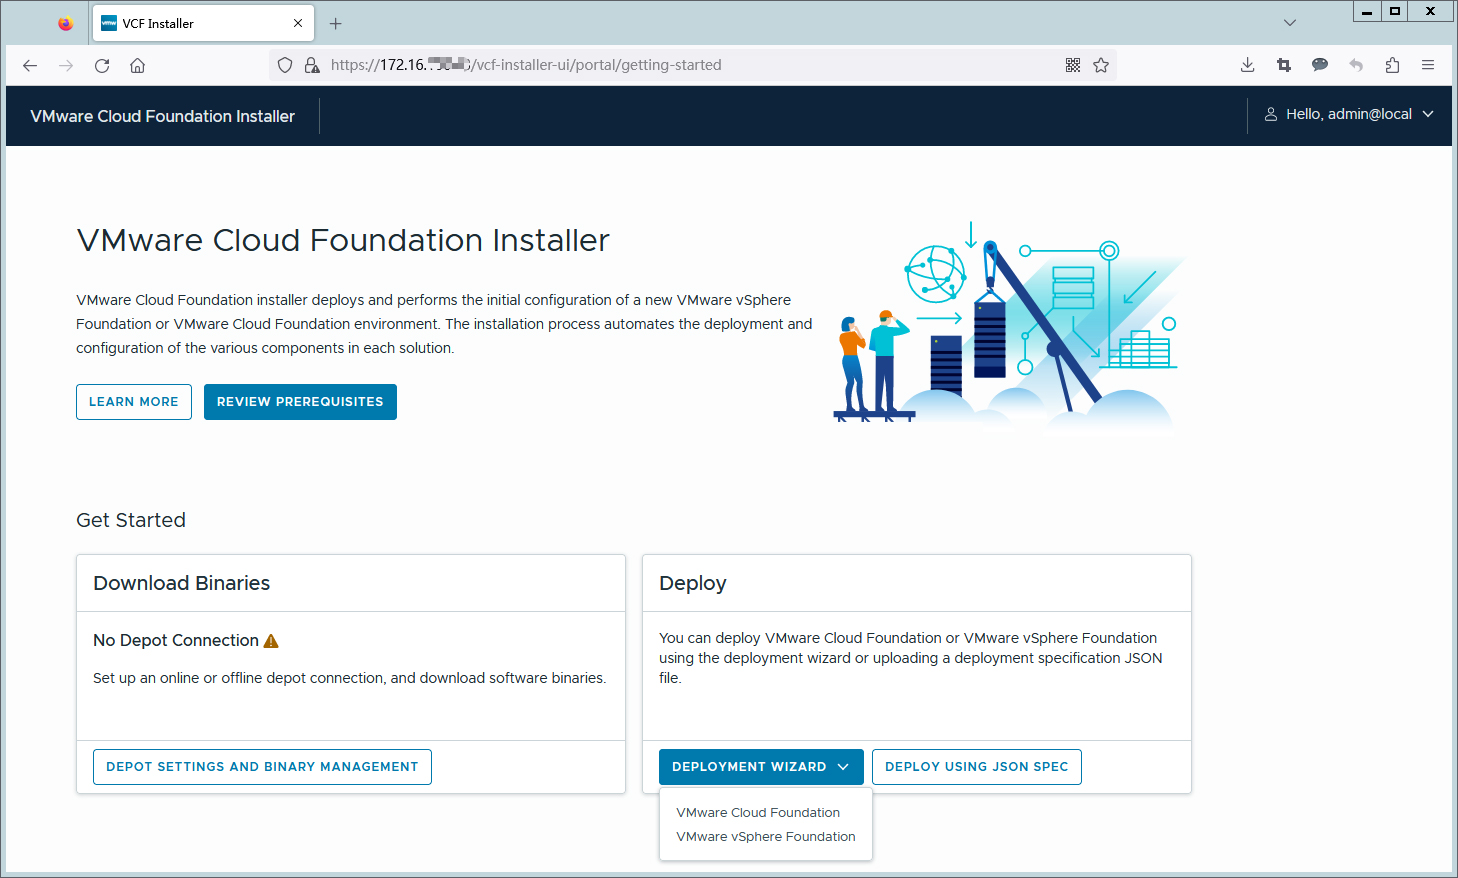Click the undo arrow toolbar icon
The height and width of the screenshot is (878, 1458).
pos(1356,65)
